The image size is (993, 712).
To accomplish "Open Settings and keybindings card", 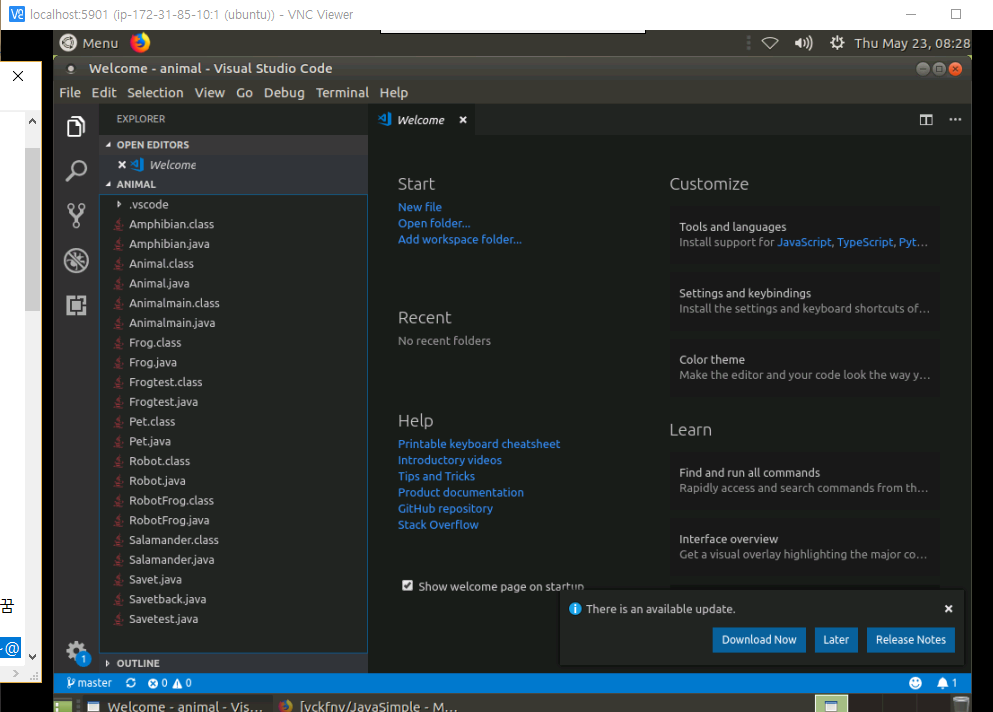I will 804,301.
